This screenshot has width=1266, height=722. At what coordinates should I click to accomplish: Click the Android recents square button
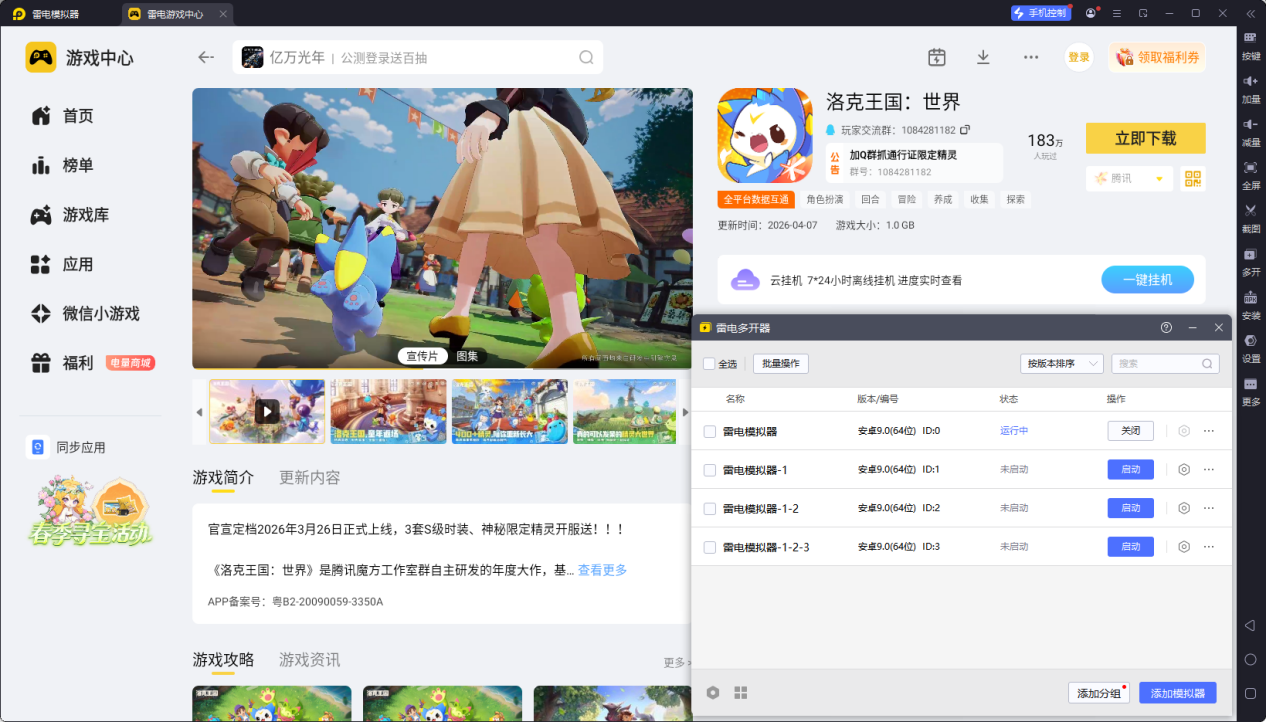click(x=1250, y=693)
